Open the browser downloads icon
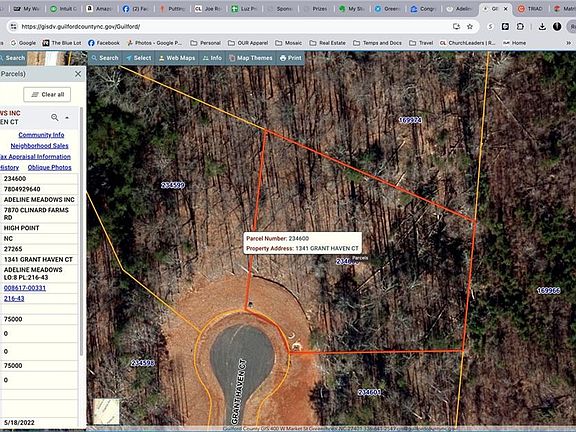This screenshot has height=432, width=576. pos(542,26)
